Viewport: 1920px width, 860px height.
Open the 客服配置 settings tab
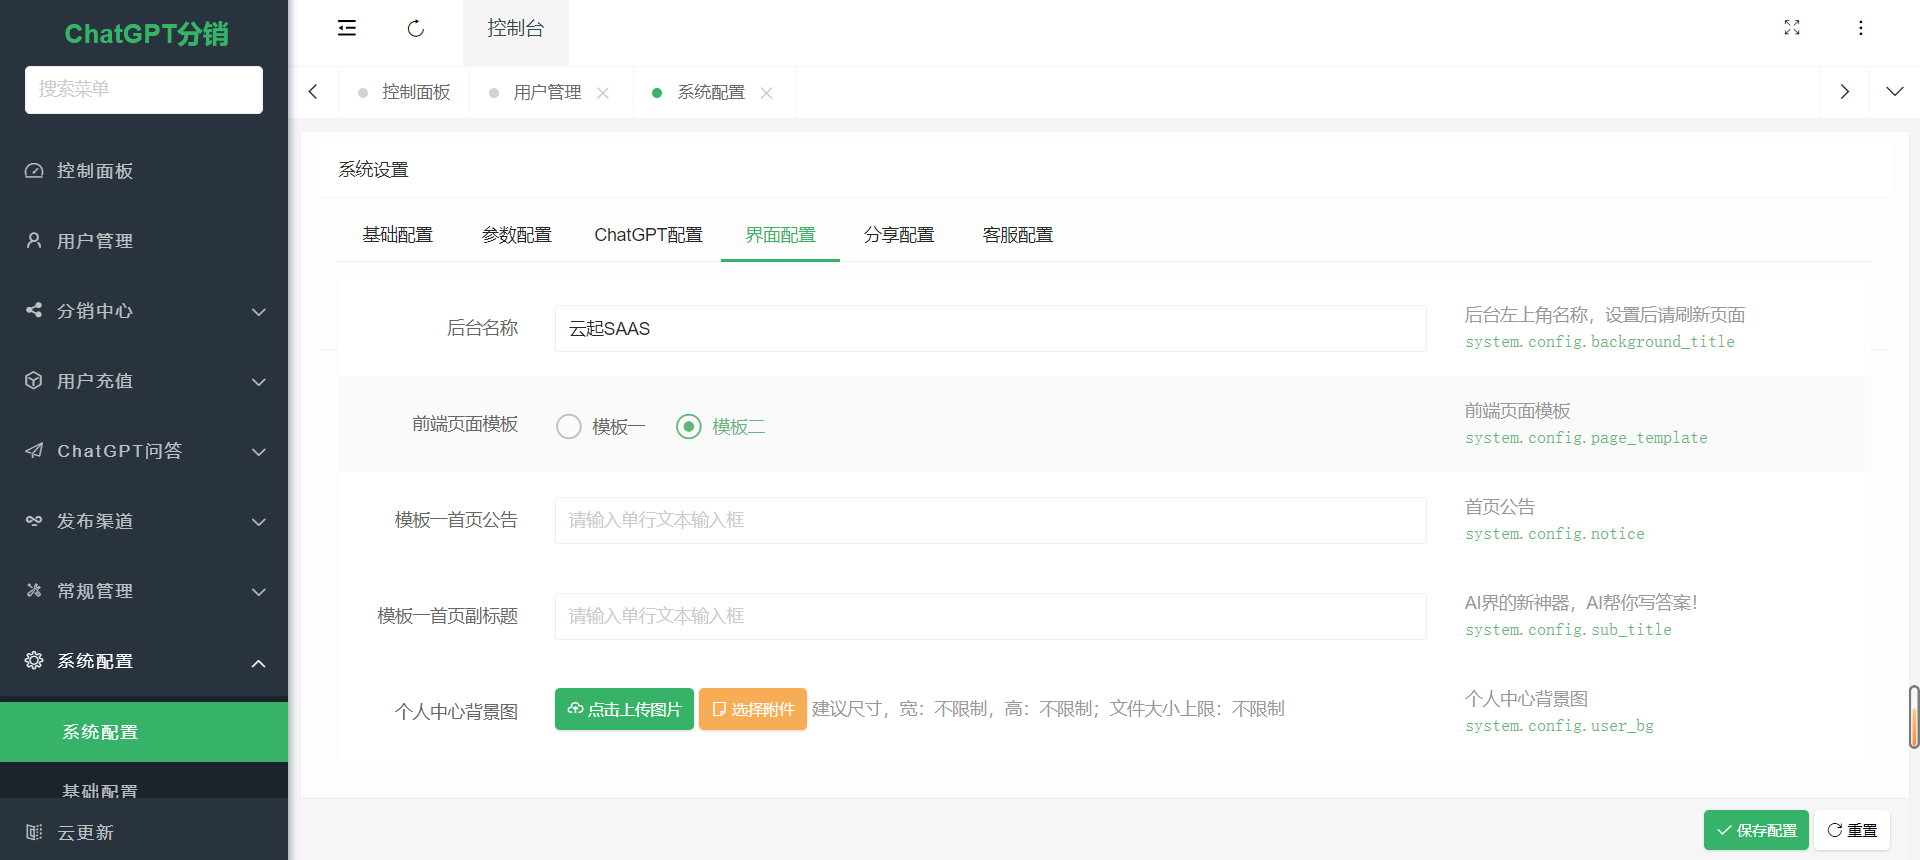[1018, 235]
